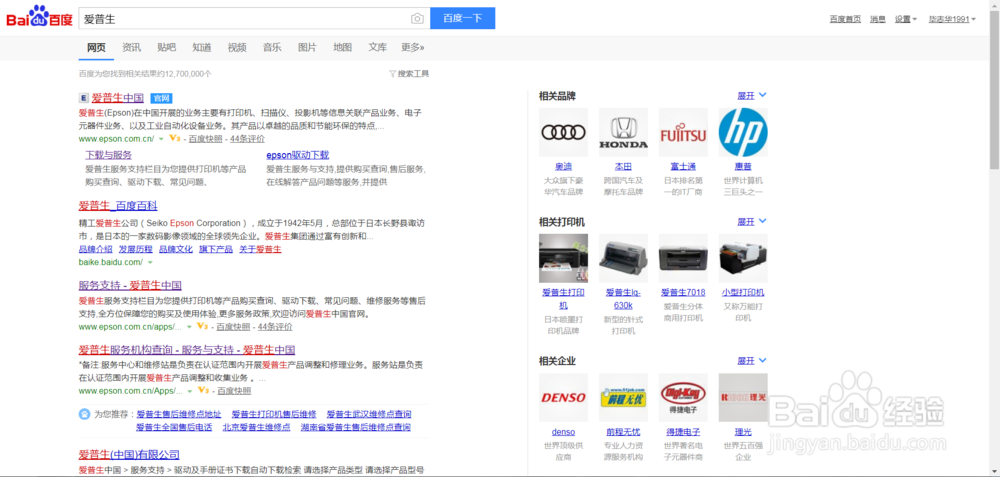Open the 惠普 brand link
The height and width of the screenshot is (477, 1000).
tap(743, 166)
